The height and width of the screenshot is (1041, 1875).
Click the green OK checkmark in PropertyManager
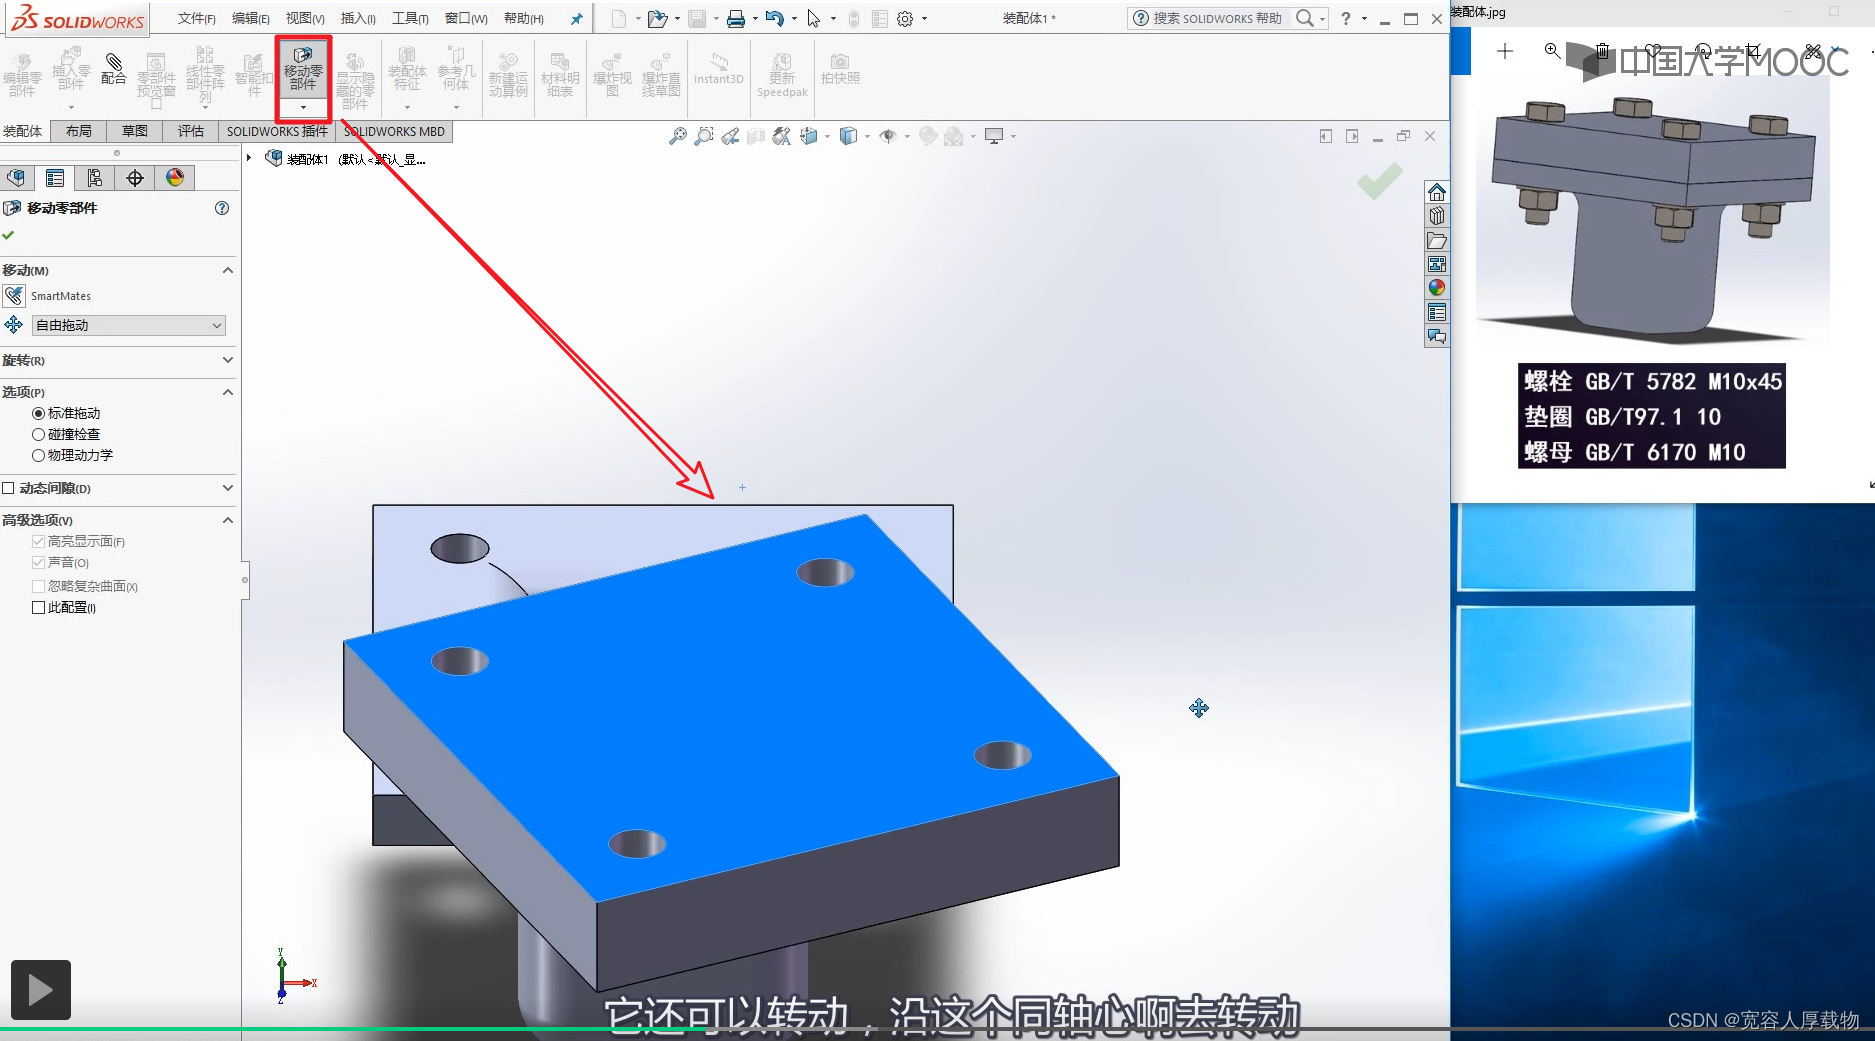(8, 235)
